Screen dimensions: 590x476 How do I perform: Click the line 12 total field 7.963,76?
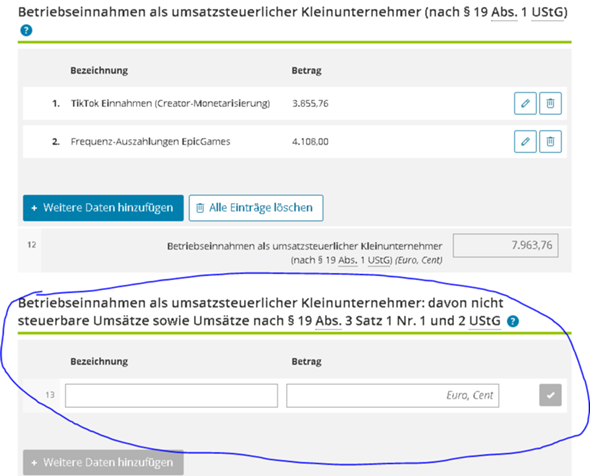[505, 246]
